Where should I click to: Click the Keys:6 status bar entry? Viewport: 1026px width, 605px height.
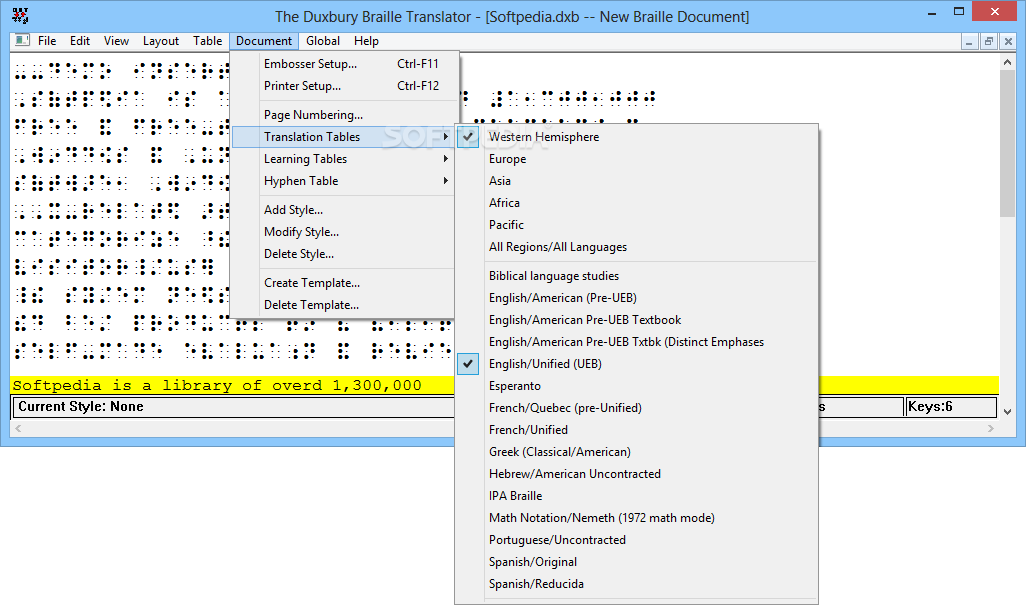[x=951, y=407]
